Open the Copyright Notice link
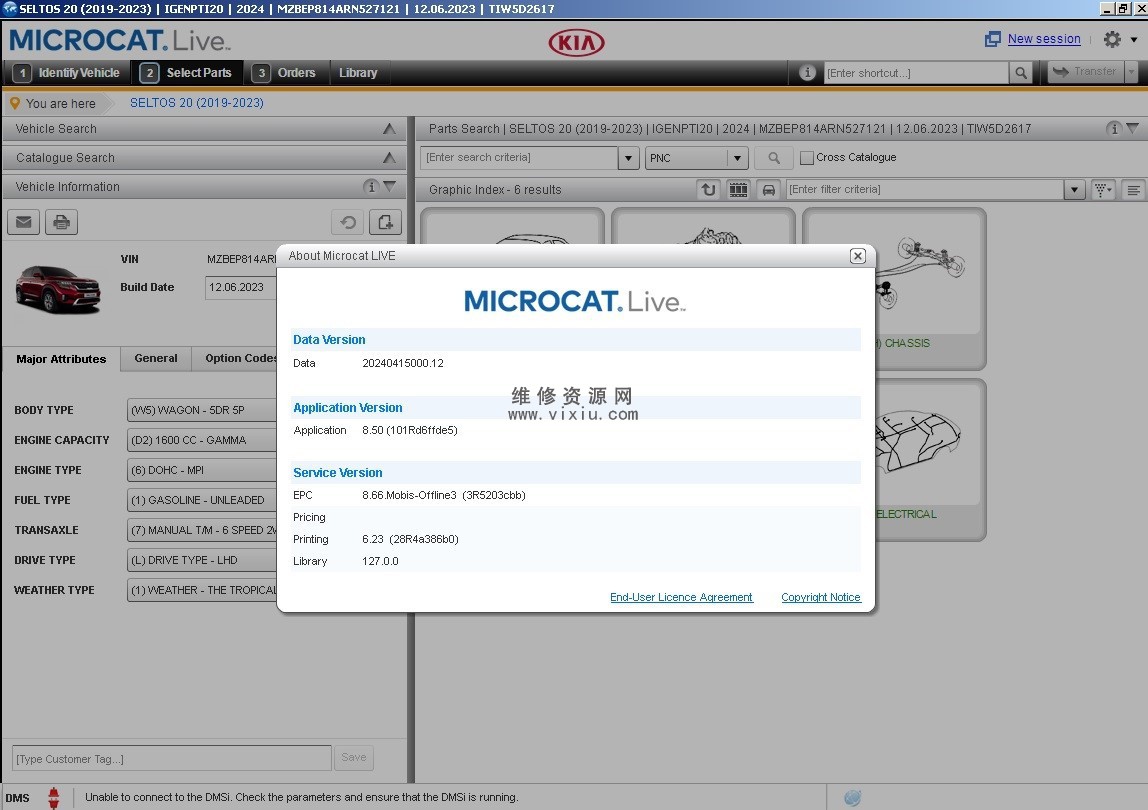The image size is (1148, 810). point(821,597)
